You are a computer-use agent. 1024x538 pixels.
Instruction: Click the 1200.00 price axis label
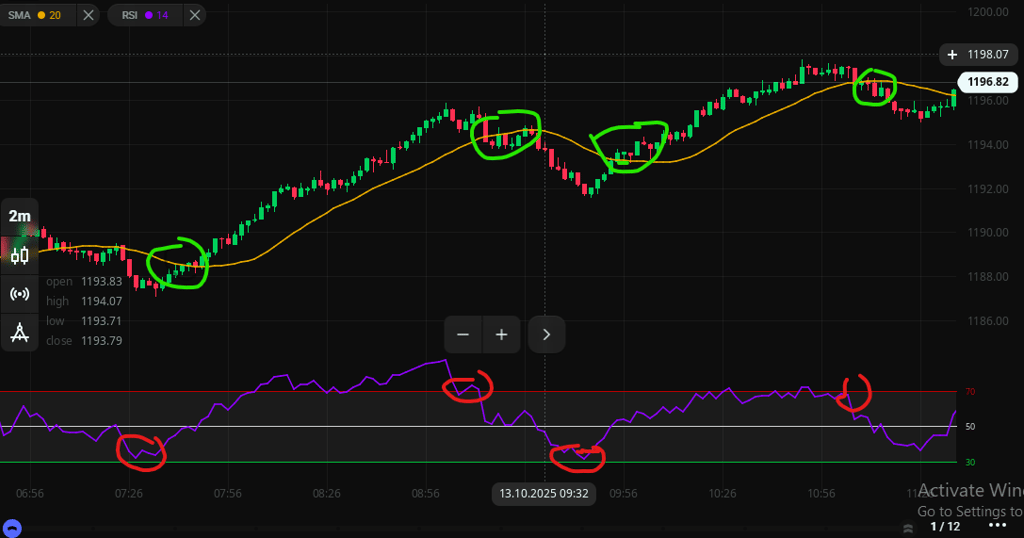tap(988, 12)
